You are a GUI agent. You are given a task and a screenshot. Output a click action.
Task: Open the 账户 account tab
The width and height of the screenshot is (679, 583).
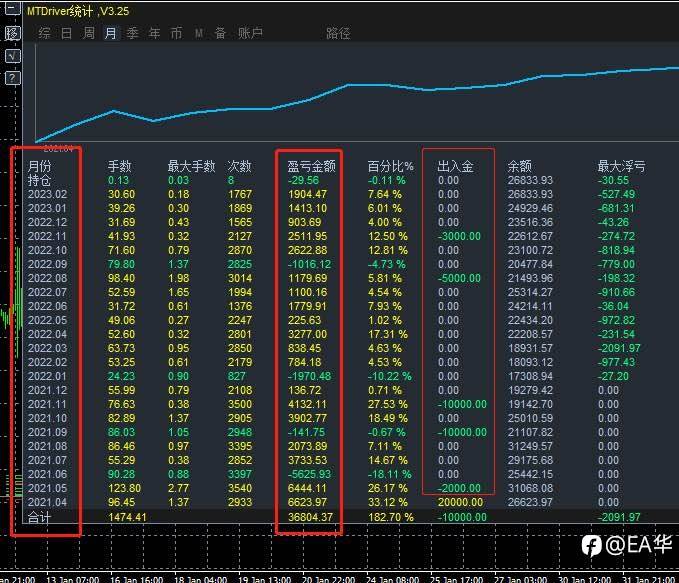[250, 33]
